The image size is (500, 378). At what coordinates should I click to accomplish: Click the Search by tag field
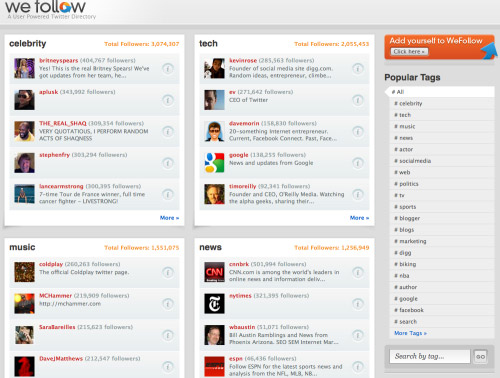[430, 356]
